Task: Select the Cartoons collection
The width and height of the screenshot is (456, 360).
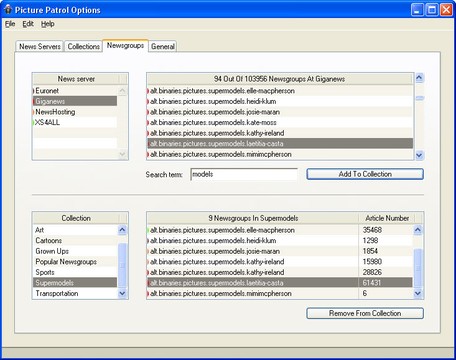Action: (75, 240)
